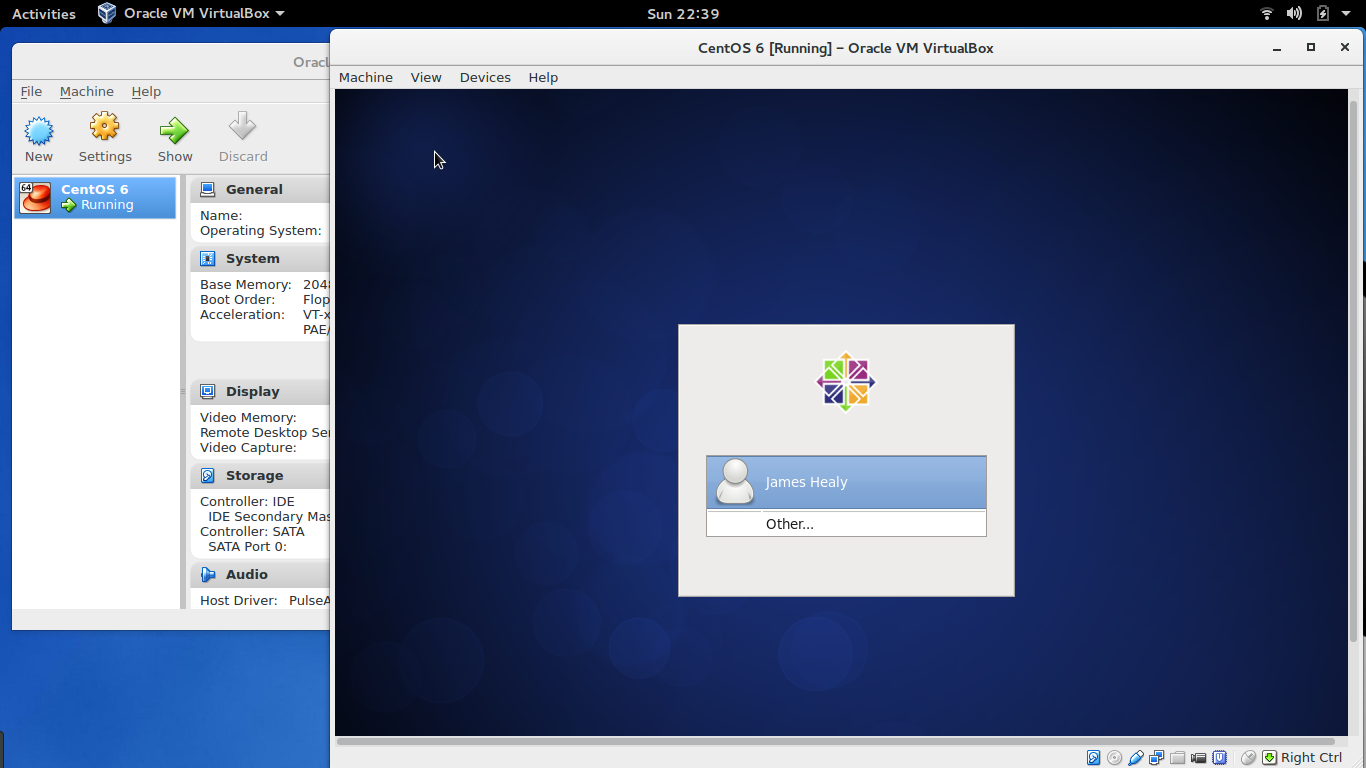Choose Other... on the login screen
Viewport: 1366px width, 768px height.
coord(846,524)
